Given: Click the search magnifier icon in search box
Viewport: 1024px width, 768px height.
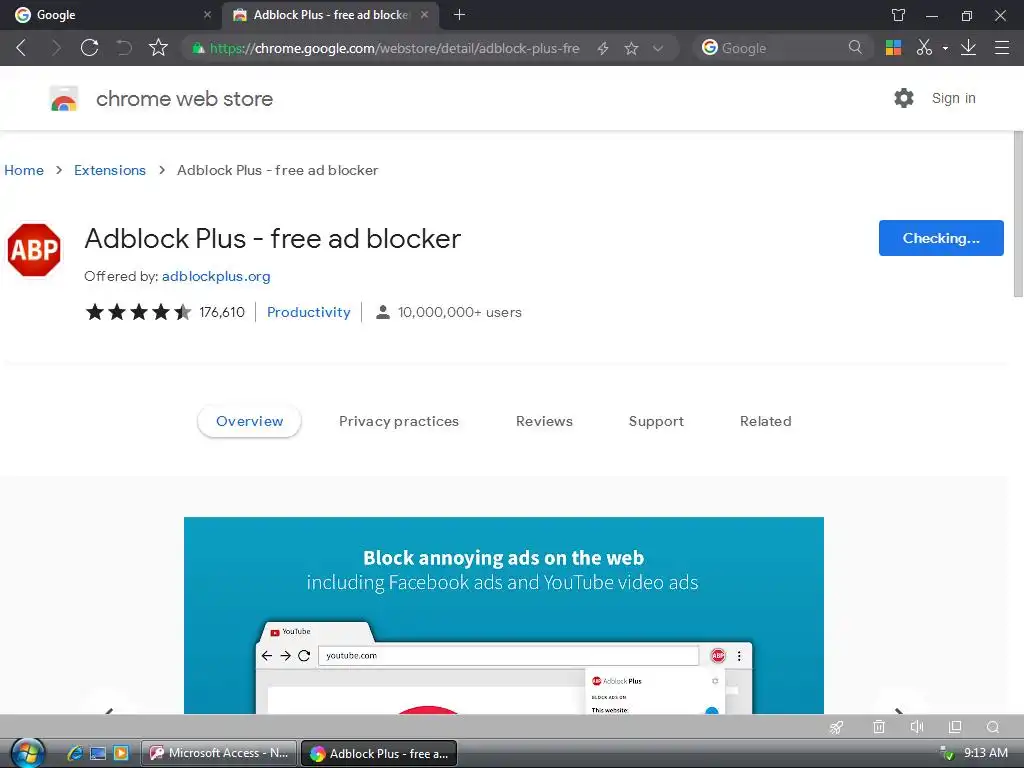Looking at the screenshot, I should coord(855,47).
